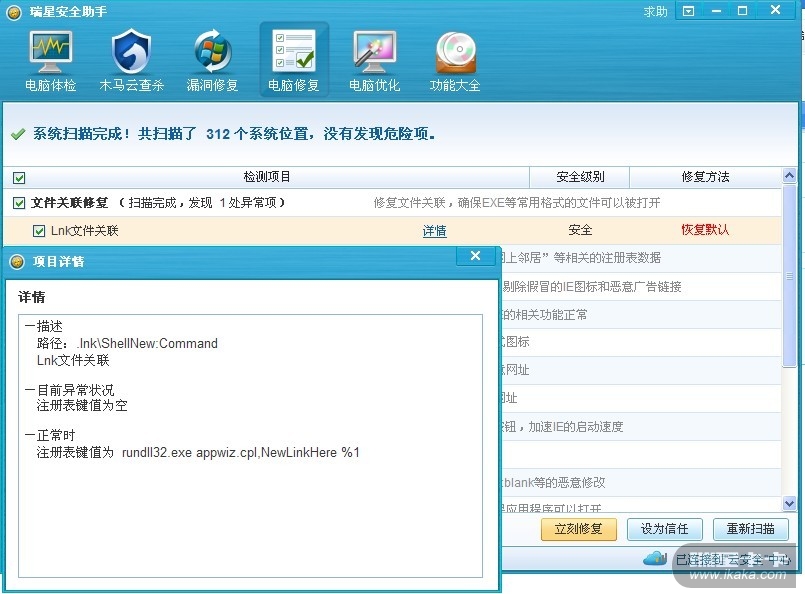
Task: Click the Rising lion logo in title bar
Action: pyautogui.click(x=14, y=12)
